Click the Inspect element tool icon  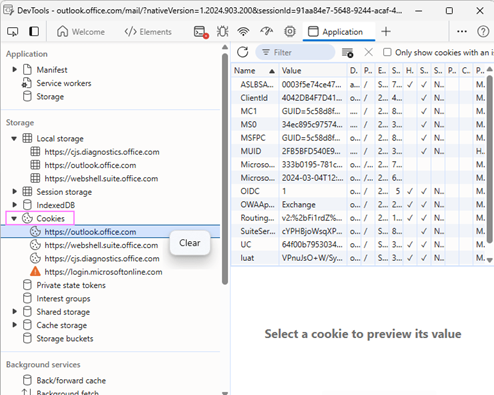(x=13, y=32)
